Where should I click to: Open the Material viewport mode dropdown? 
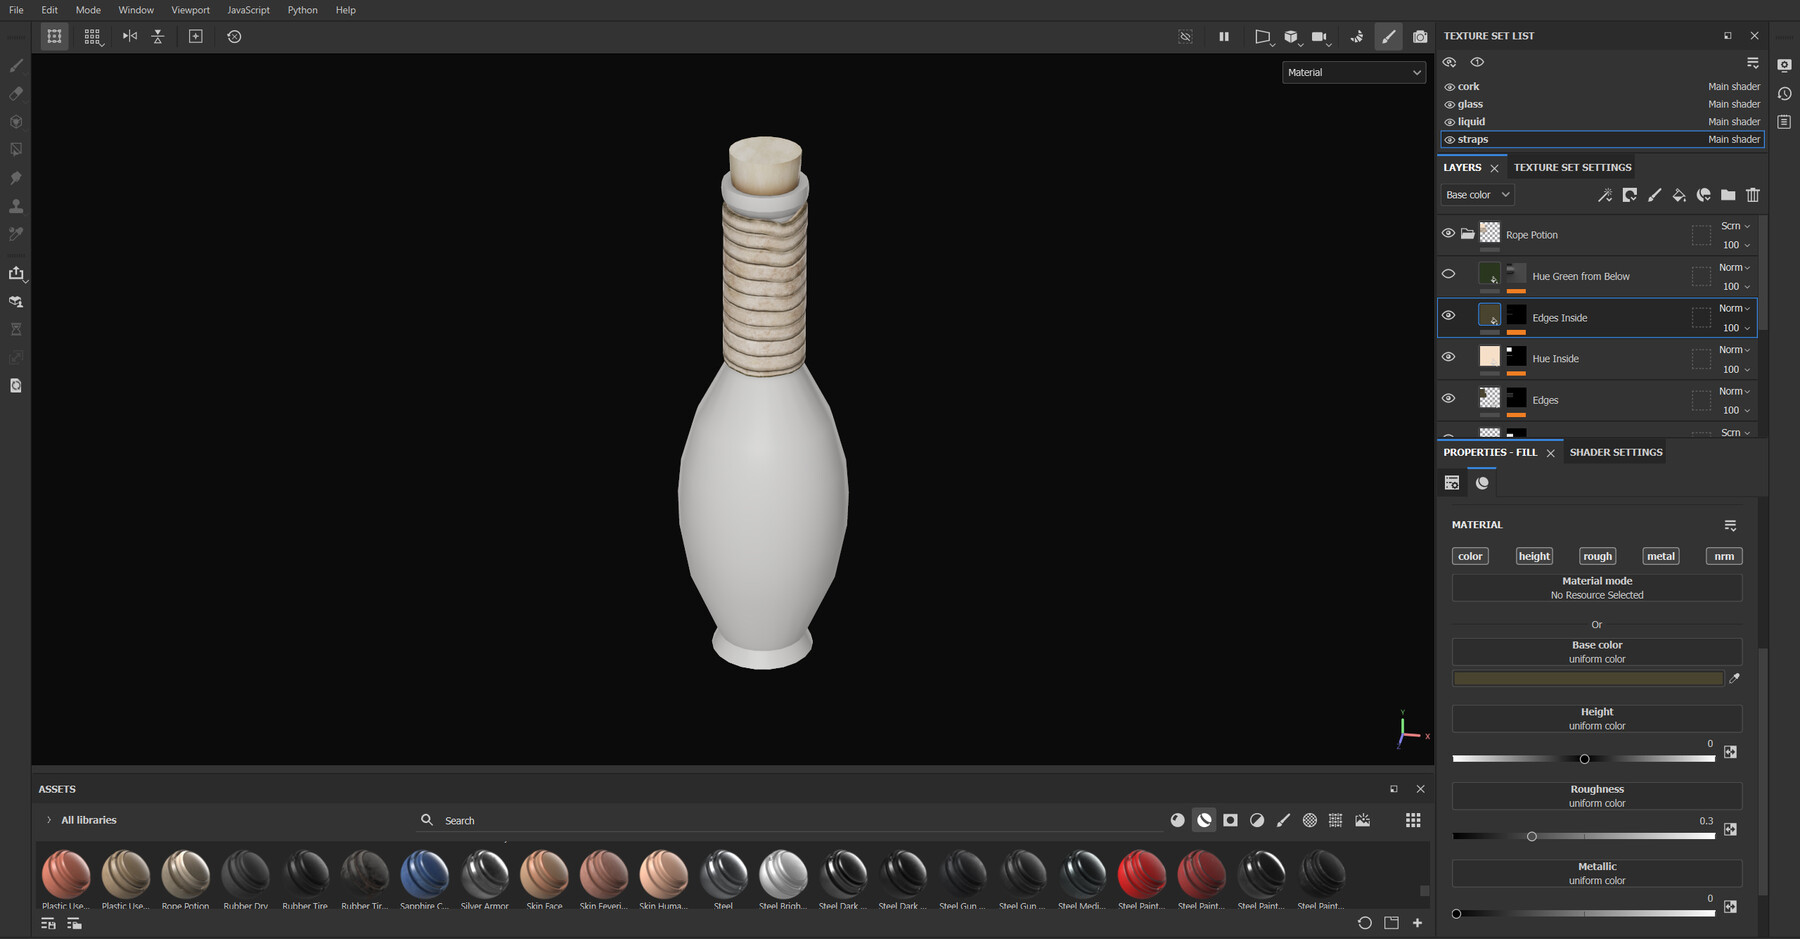[1353, 72]
